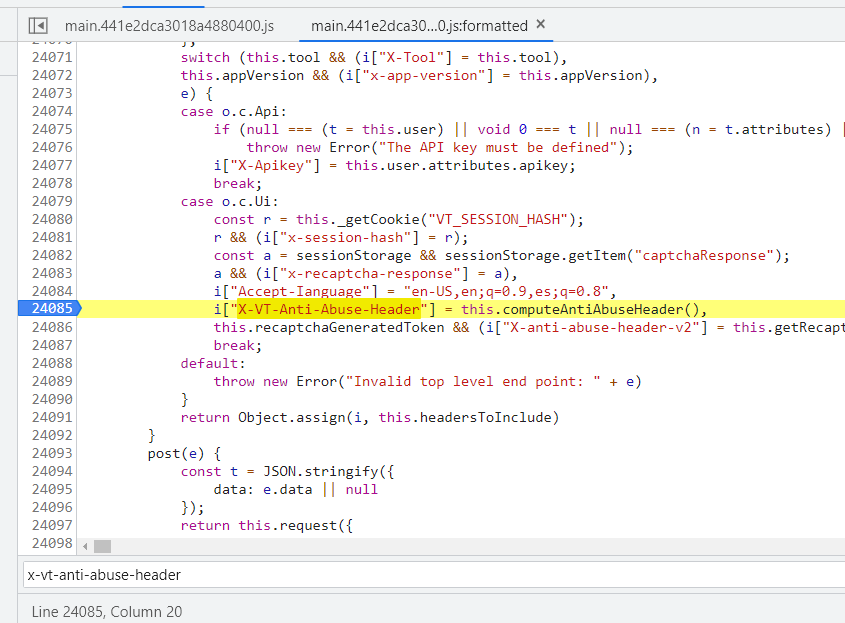The height and width of the screenshot is (623, 845).
Task: Set breakpoint on line number 24097
Action: pyautogui.click(x=52, y=525)
